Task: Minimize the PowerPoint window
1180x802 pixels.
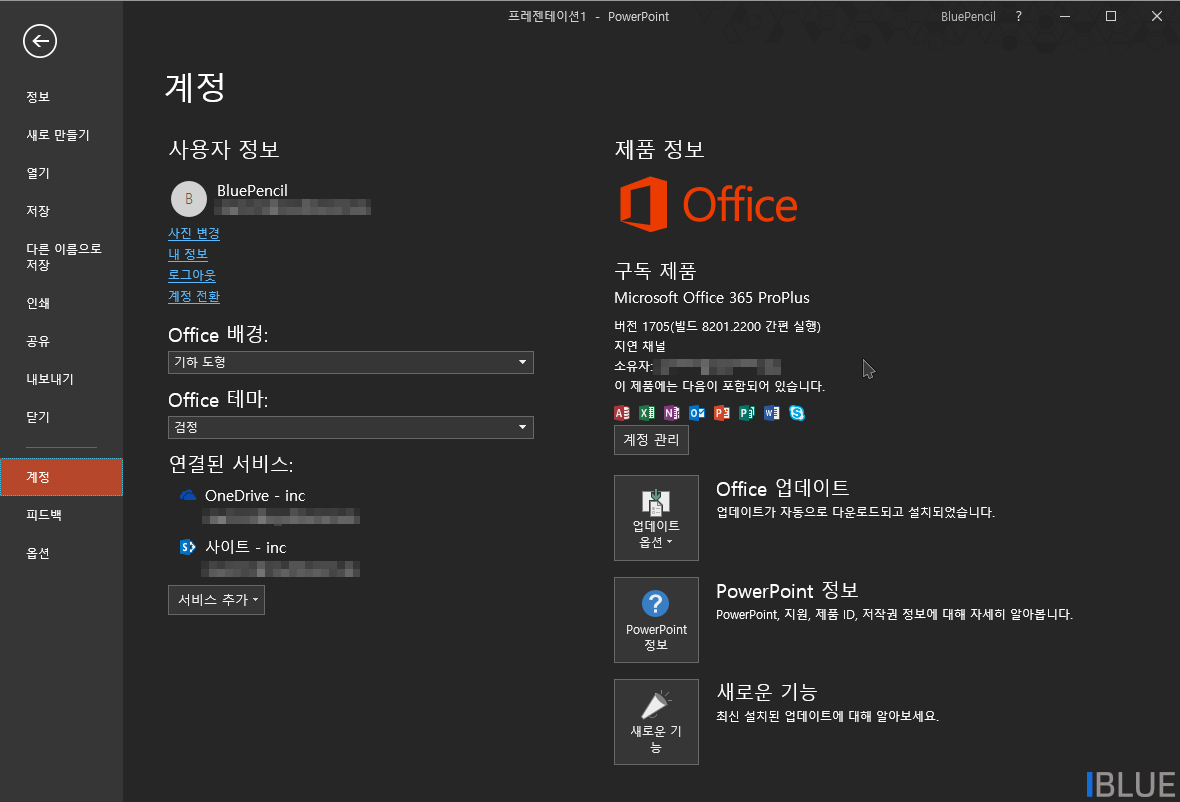Action: pos(1065,16)
